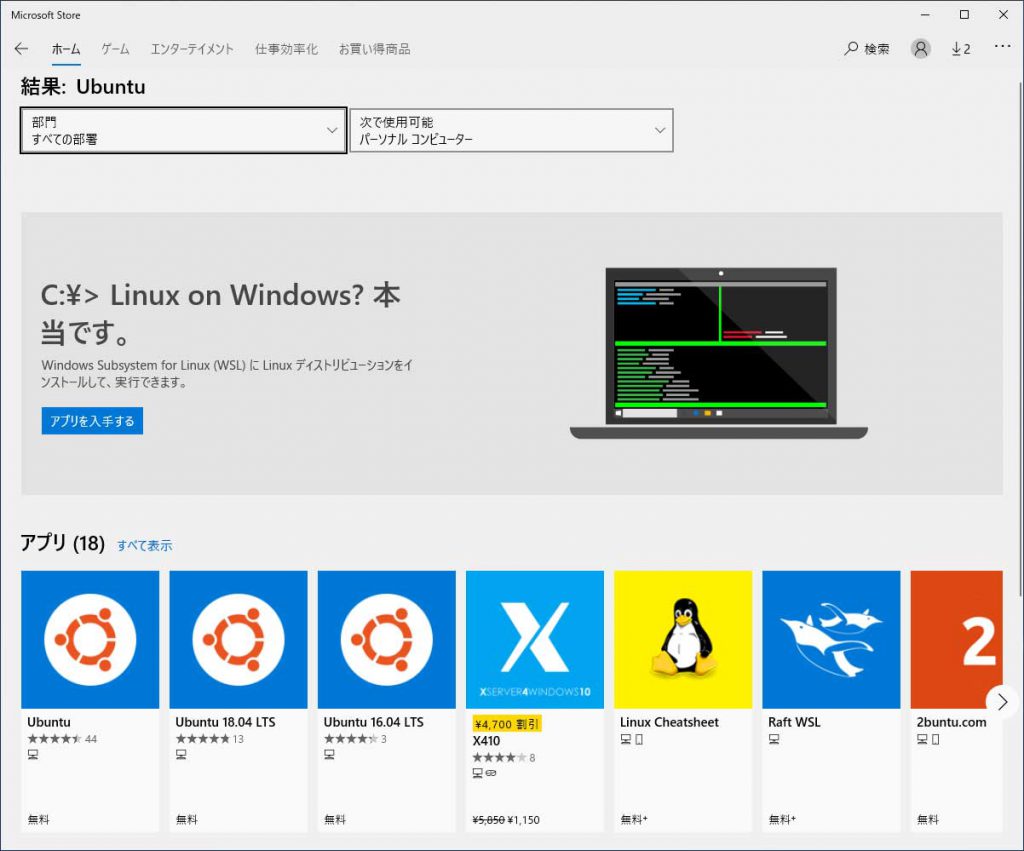Click the Ubuntu 18.04 LTS title
1024x851 pixels.
coord(225,722)
